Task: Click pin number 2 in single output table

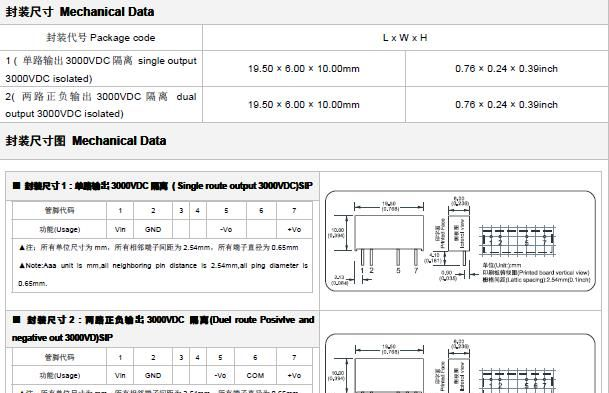Action: point(153,210)
